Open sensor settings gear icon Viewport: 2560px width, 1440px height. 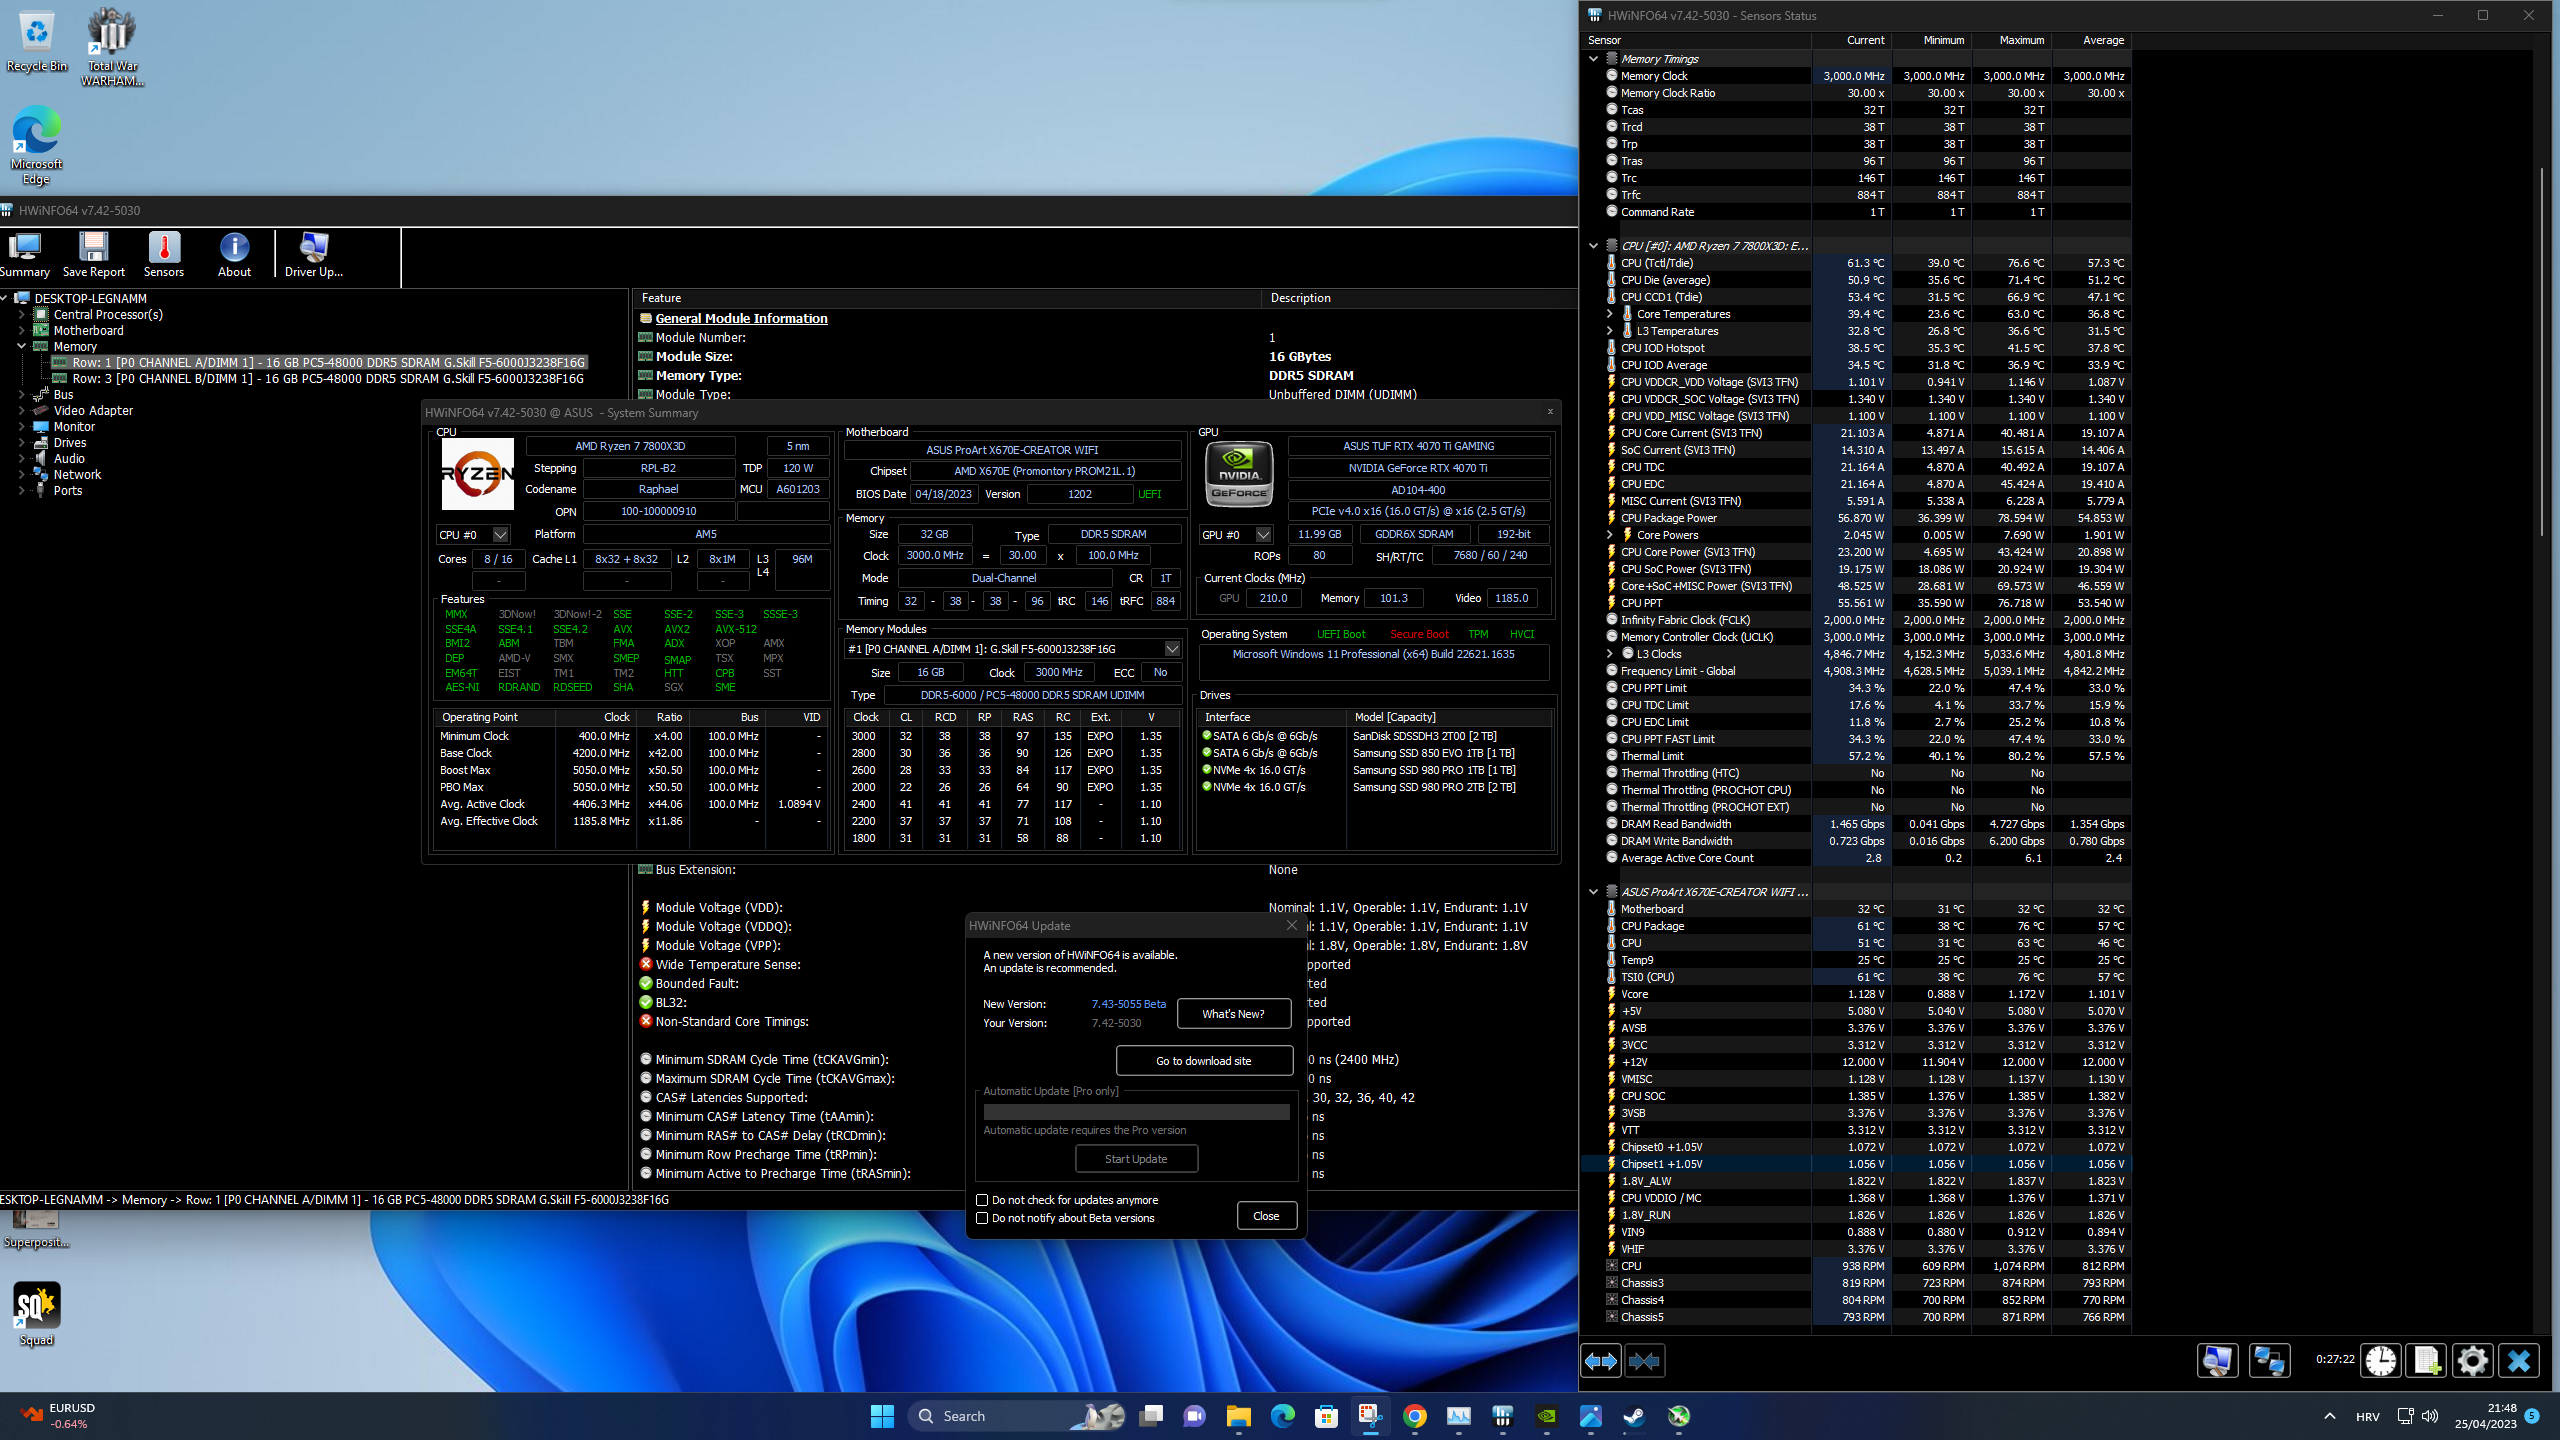click(2472, 1361)
